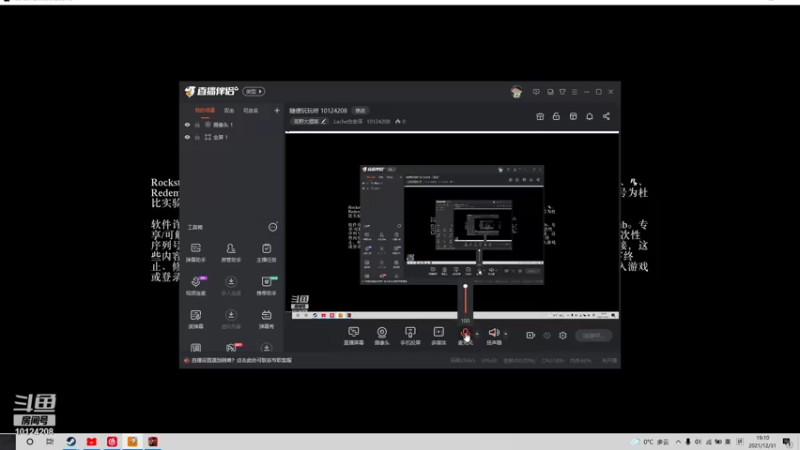Open the user avatar in the title bar
Screen dimensions: 800x450
click(516, 92)
